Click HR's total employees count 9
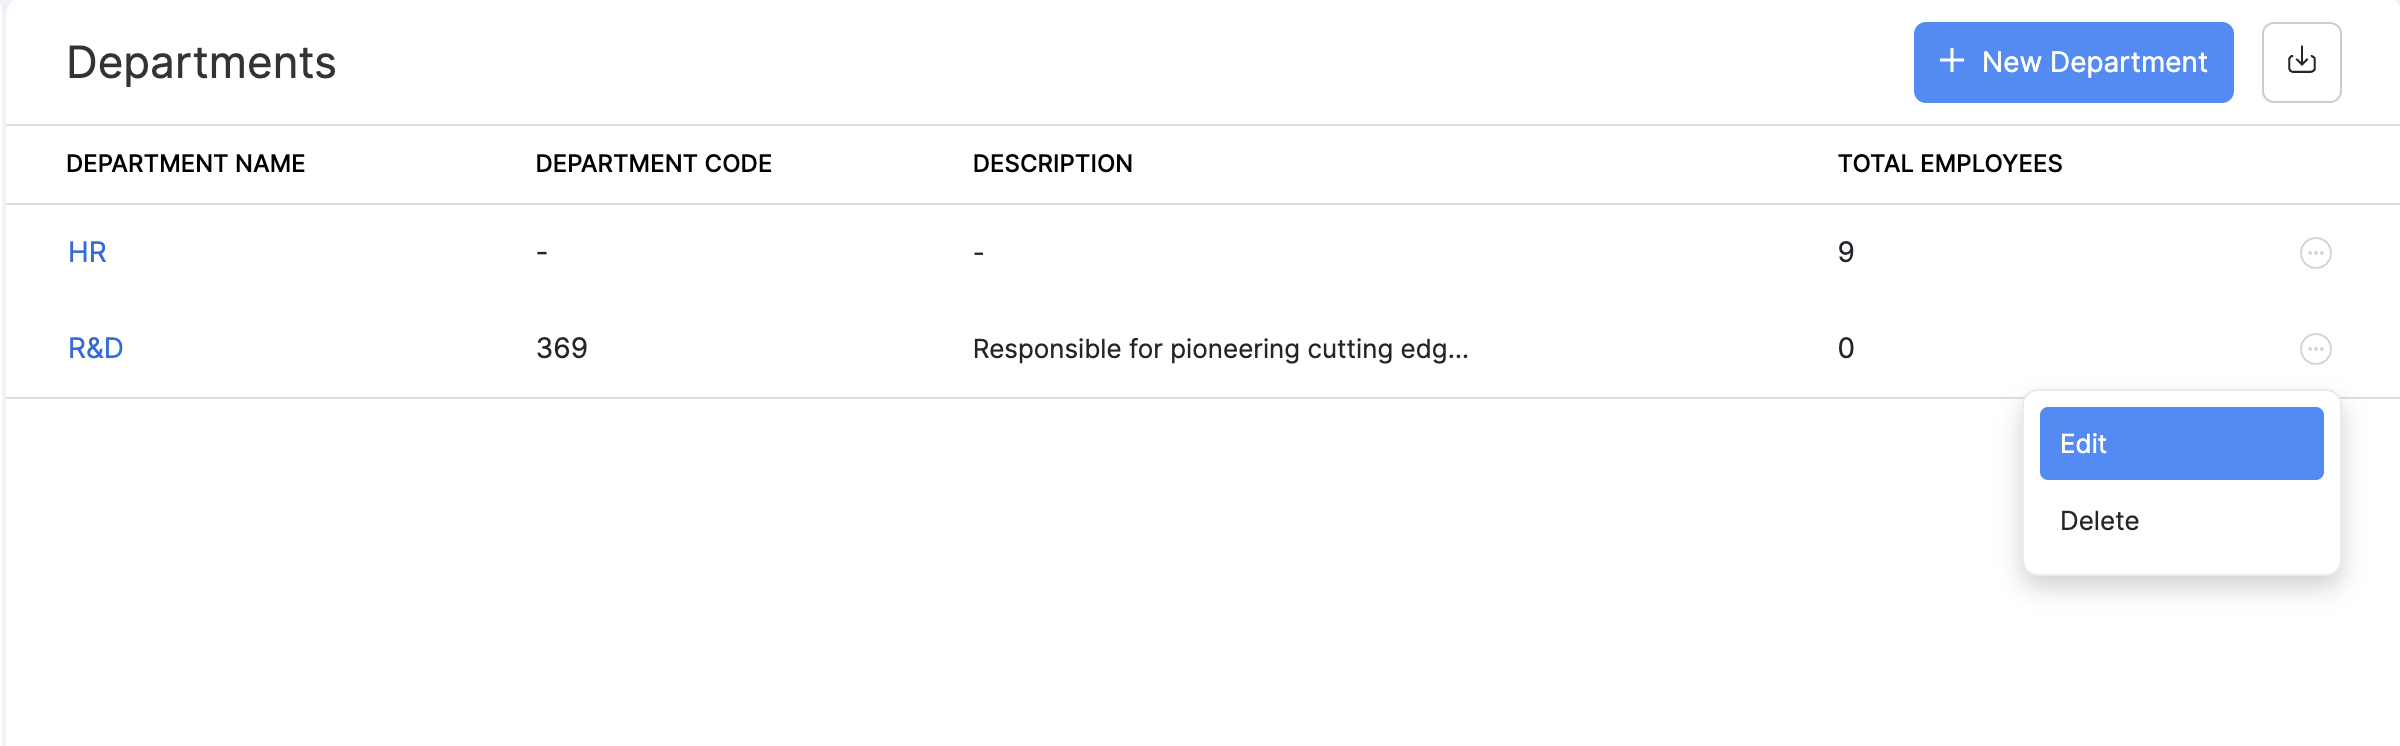Viewport: 2400px width, 746px height. pos(1846,252)
